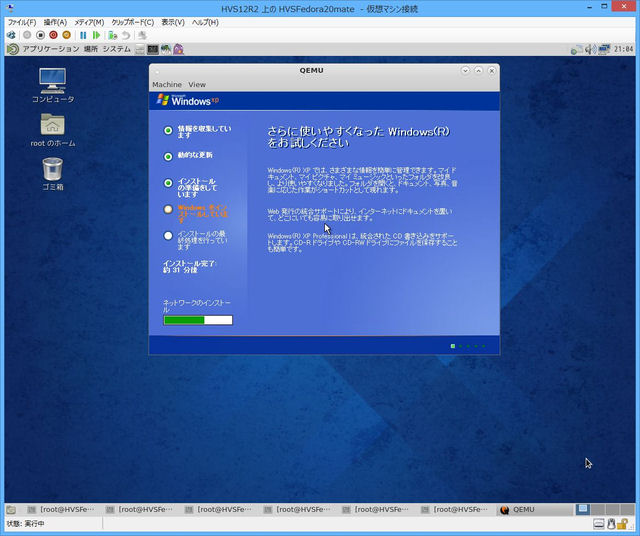The width and height of the screenshot is (640, 536).
Task: Send Ctrl+Alt+Del using the toolbar icon
Action: point(11,35)
